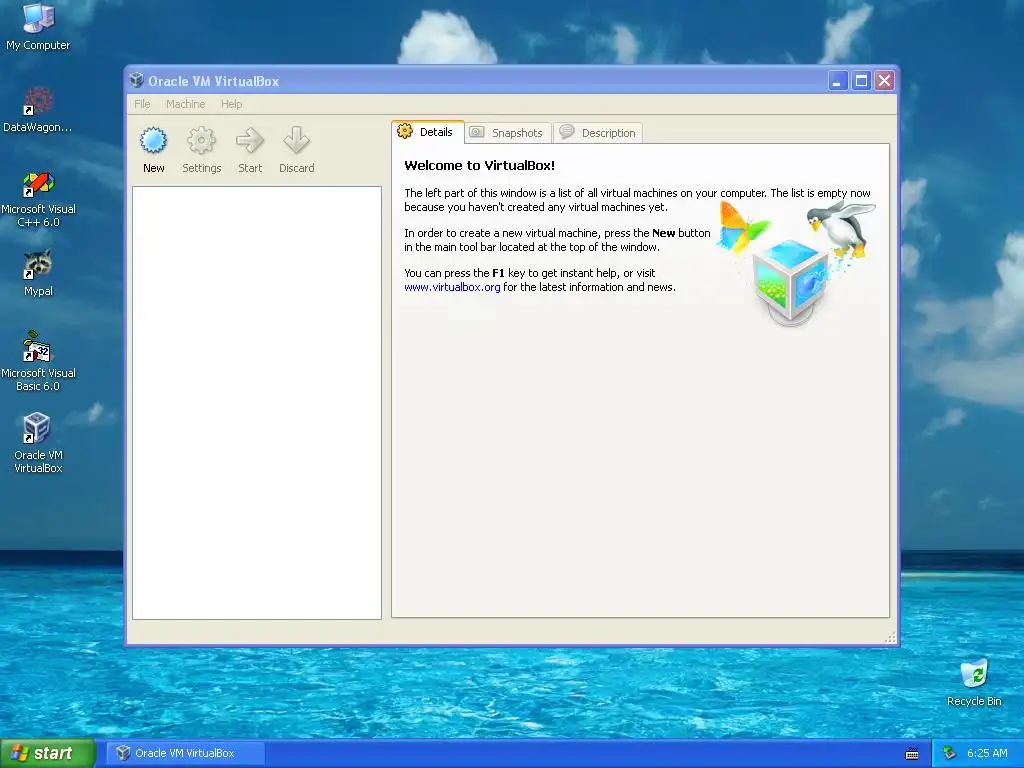1024x768 pixels.
Task: Open the Machine menu
Action: [x=185, y=104]
